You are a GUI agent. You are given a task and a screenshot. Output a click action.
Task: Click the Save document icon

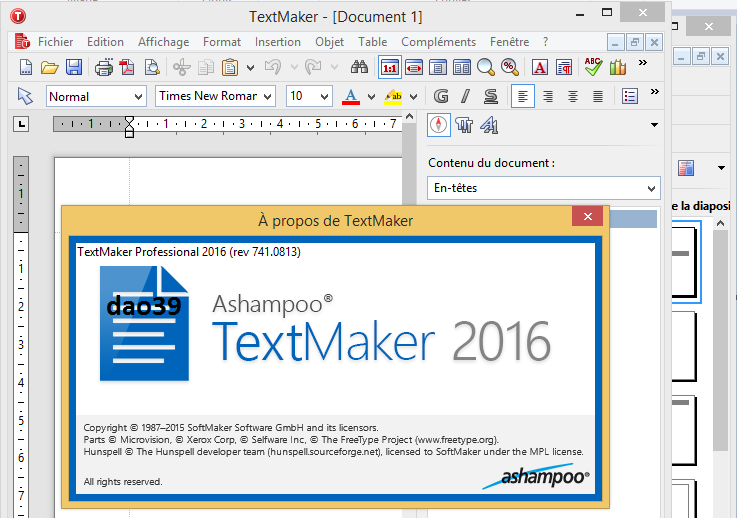pyautogui.click(x=73, y=68)
